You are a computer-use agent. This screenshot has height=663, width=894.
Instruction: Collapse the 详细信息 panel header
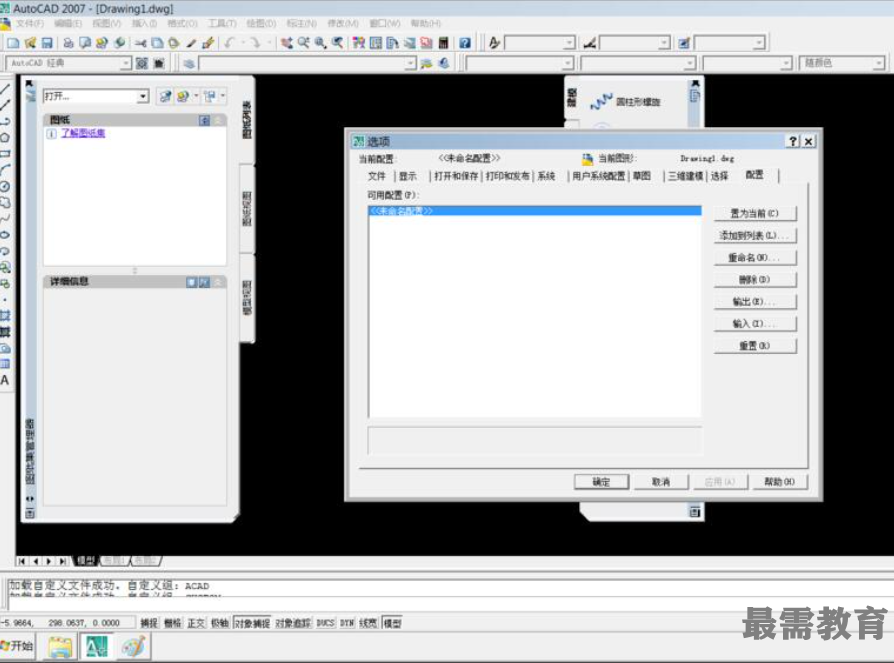point(217,282)
